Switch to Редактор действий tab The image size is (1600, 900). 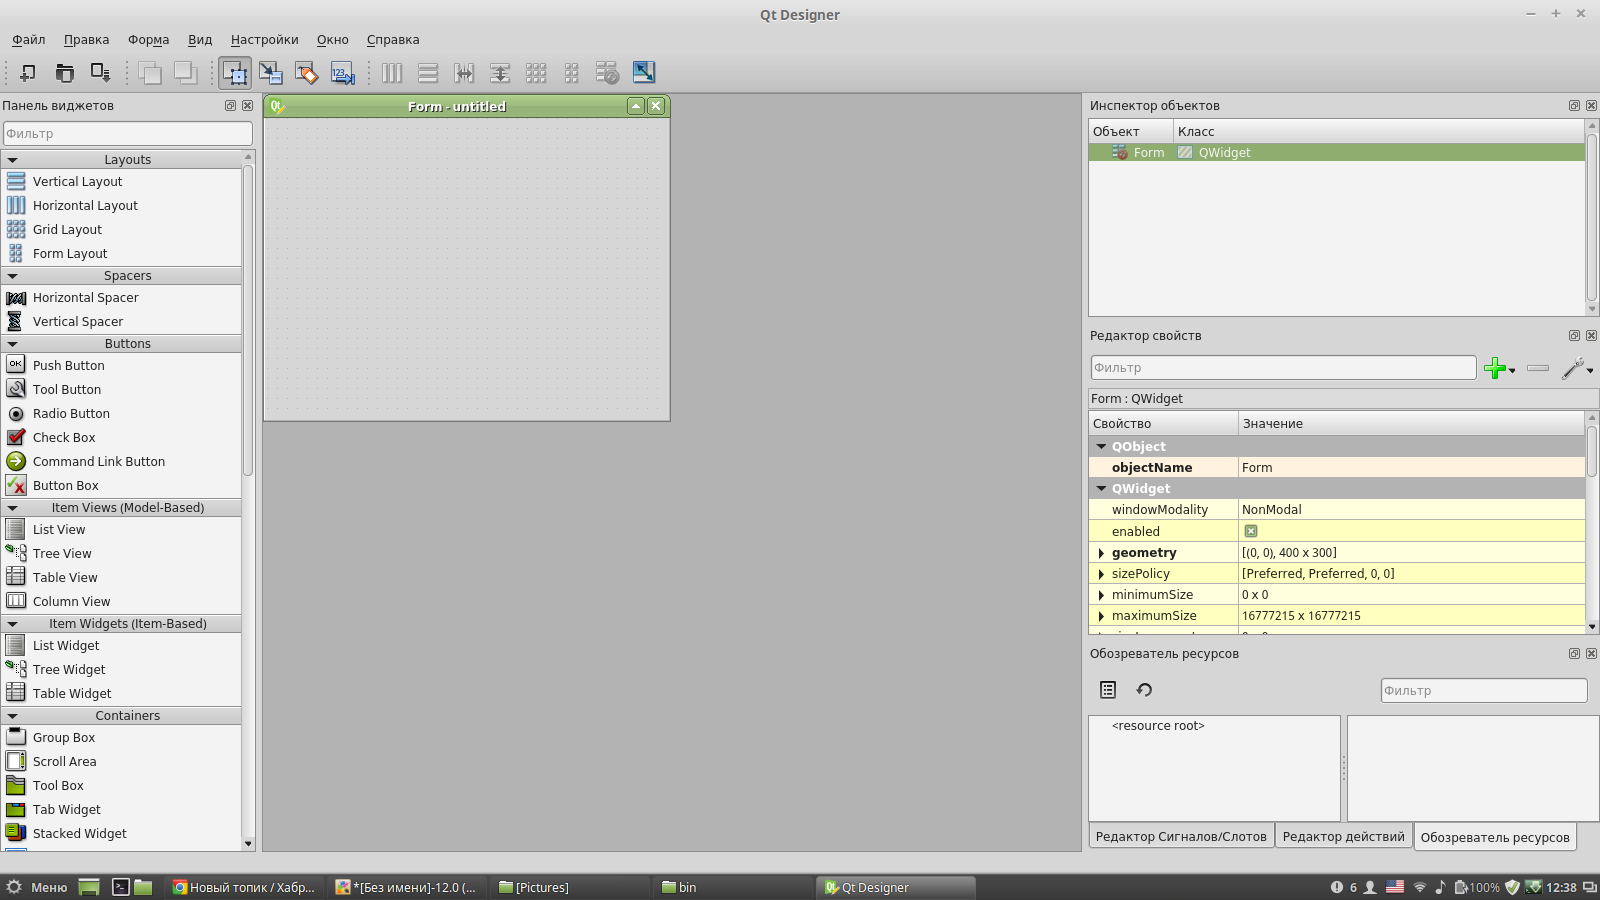point(1343,837)
